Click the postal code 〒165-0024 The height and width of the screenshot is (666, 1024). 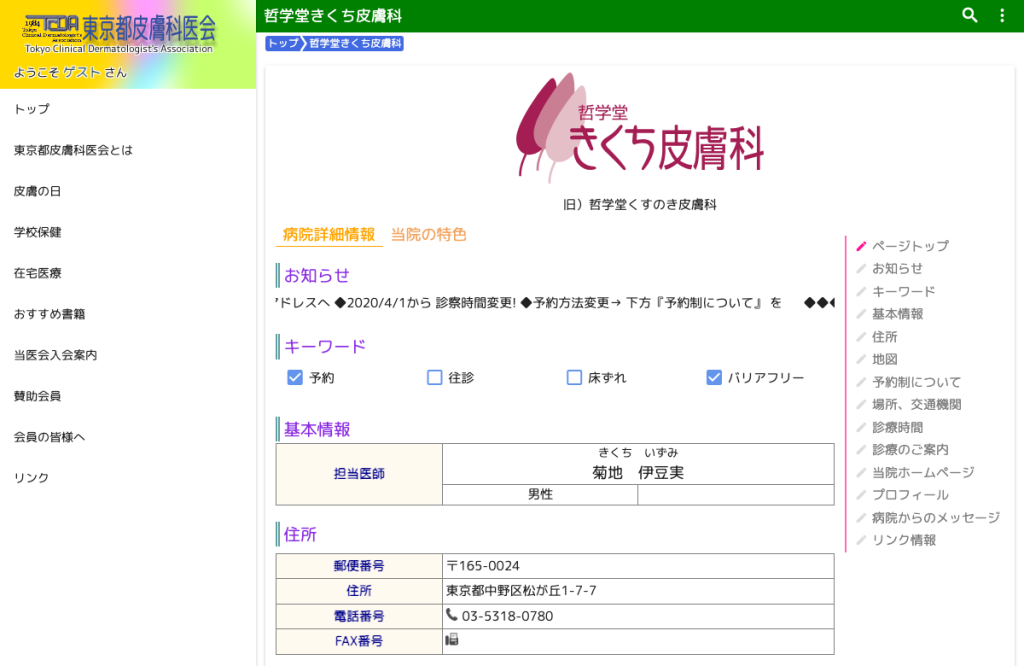click(483, 565)
